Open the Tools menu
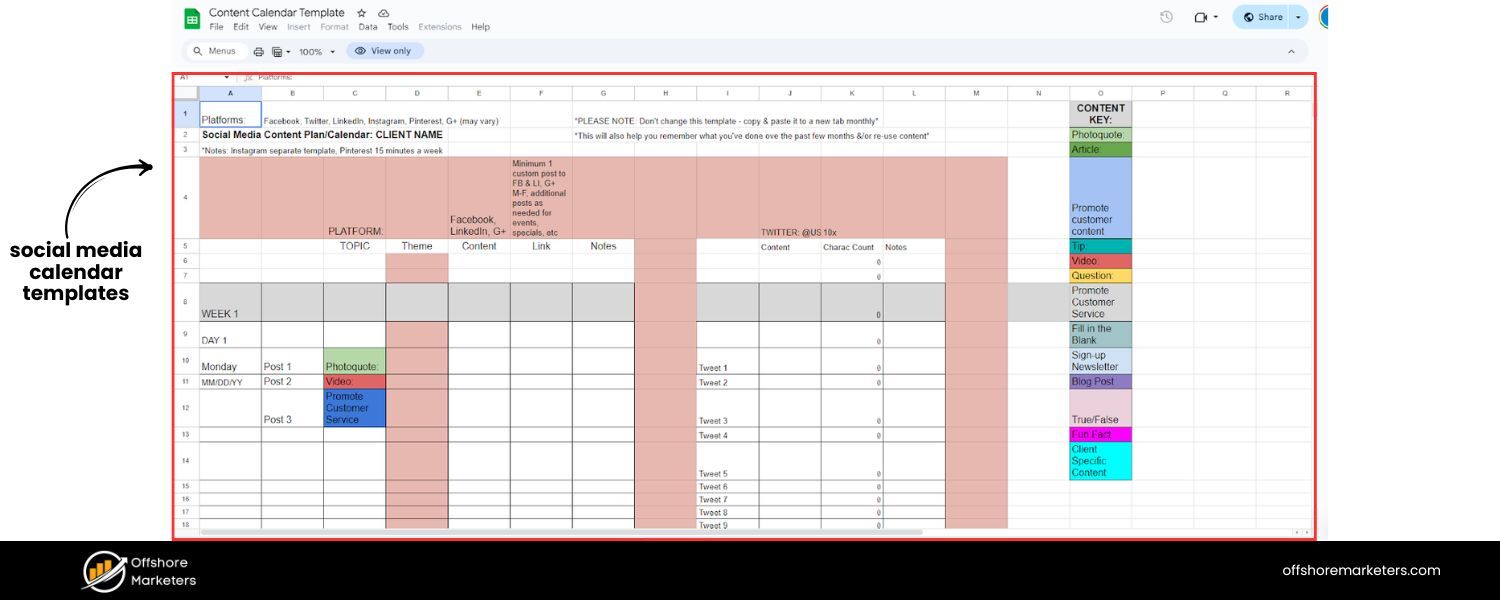The image size is (1500, 600). [398, 27]
